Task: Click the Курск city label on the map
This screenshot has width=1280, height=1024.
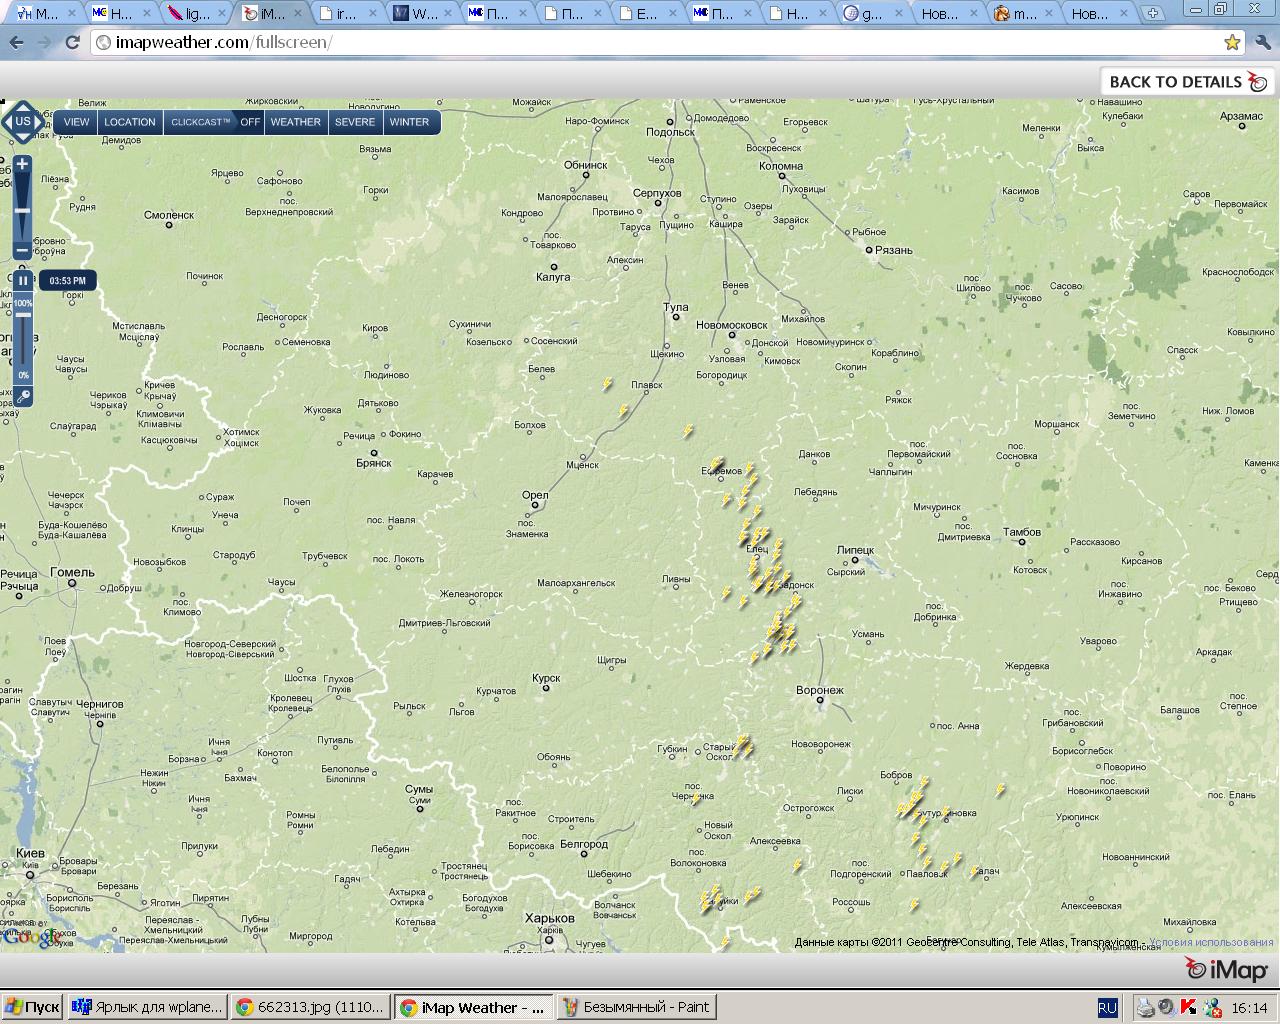Action: [x=546, y=678]
